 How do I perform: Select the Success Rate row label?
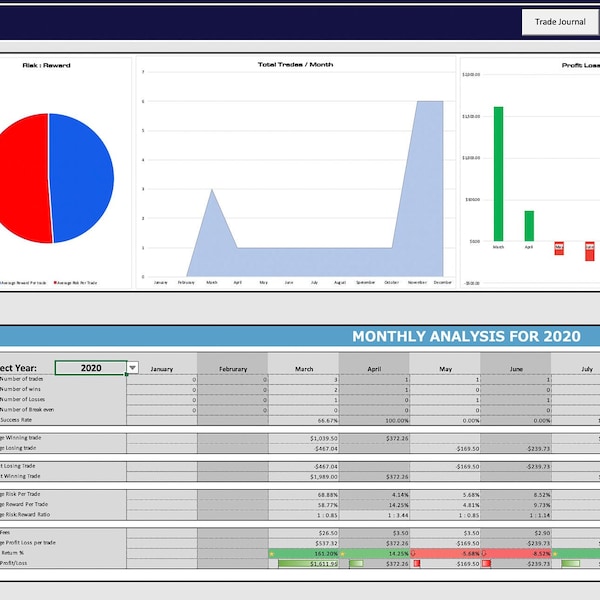tap(16, 420)
